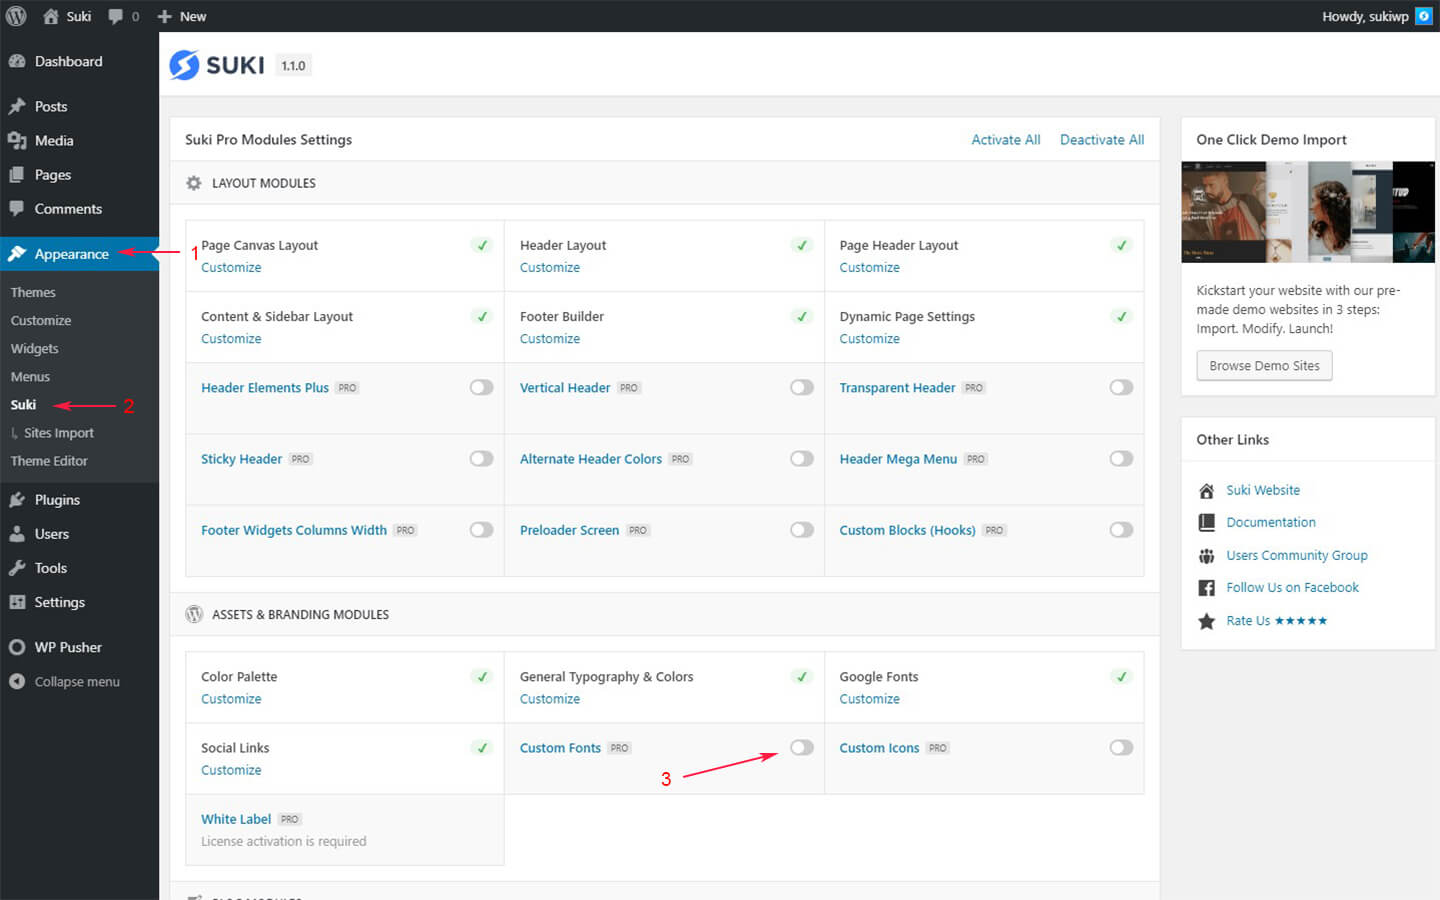1440x900 pixels.
Task: Select the Suki submenu item
Action: (x=23, y=404)
